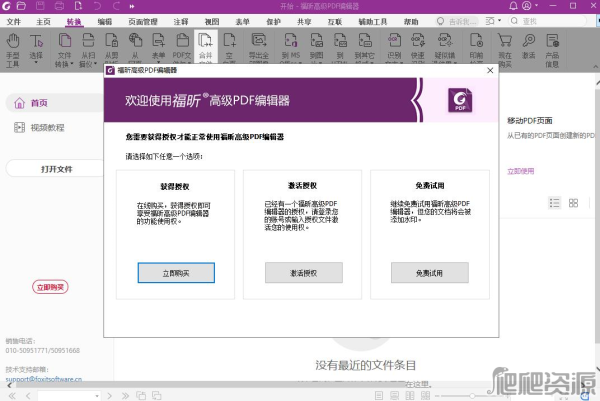Switch to list view of recent files
This screenshot has width=600, height=401.
point(554,203)
